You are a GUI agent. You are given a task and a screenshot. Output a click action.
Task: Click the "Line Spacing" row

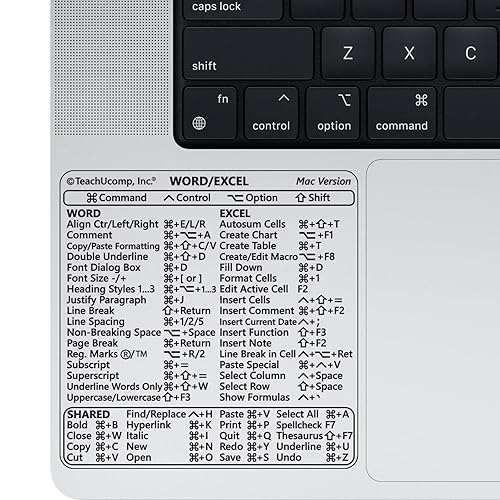(135, 322)
